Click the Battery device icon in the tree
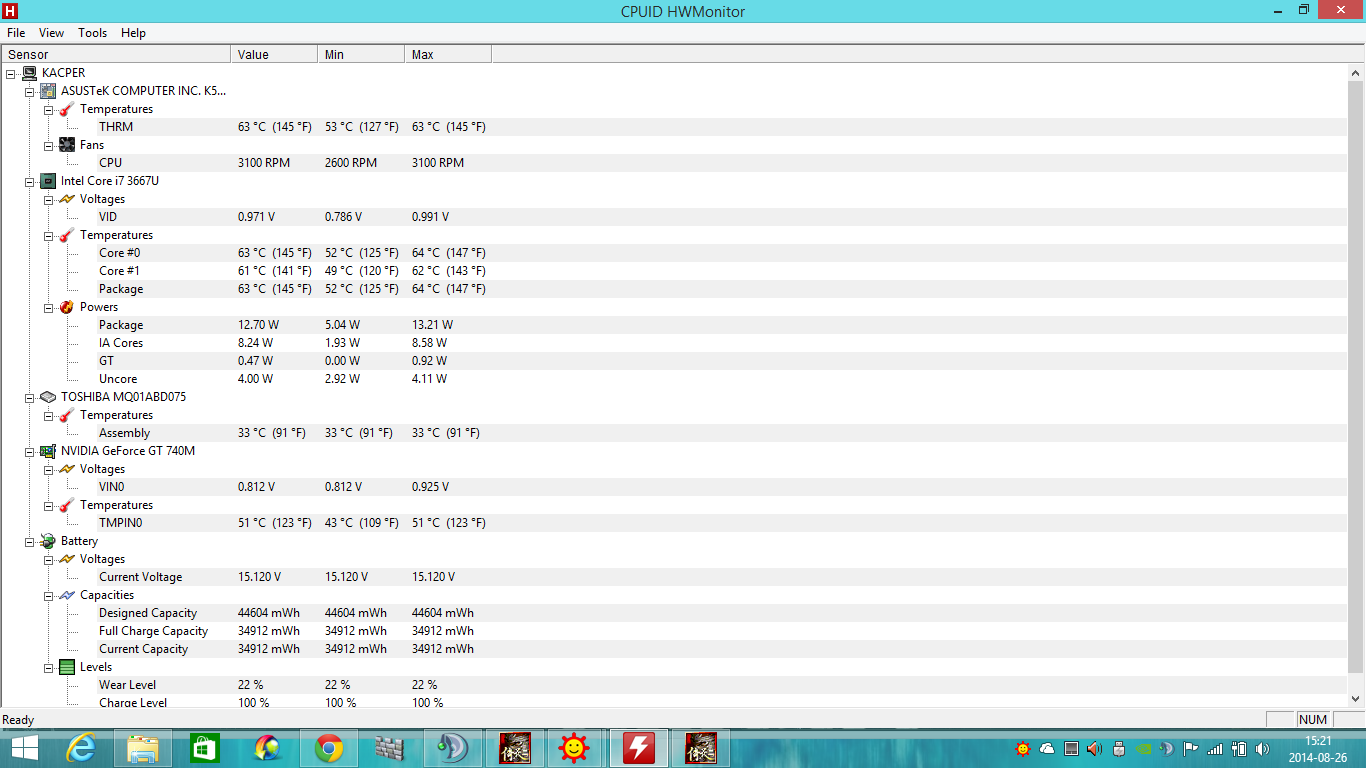The width and height of the screenshot is (1366, 768). pyautogui.click(x=48, y=541)
